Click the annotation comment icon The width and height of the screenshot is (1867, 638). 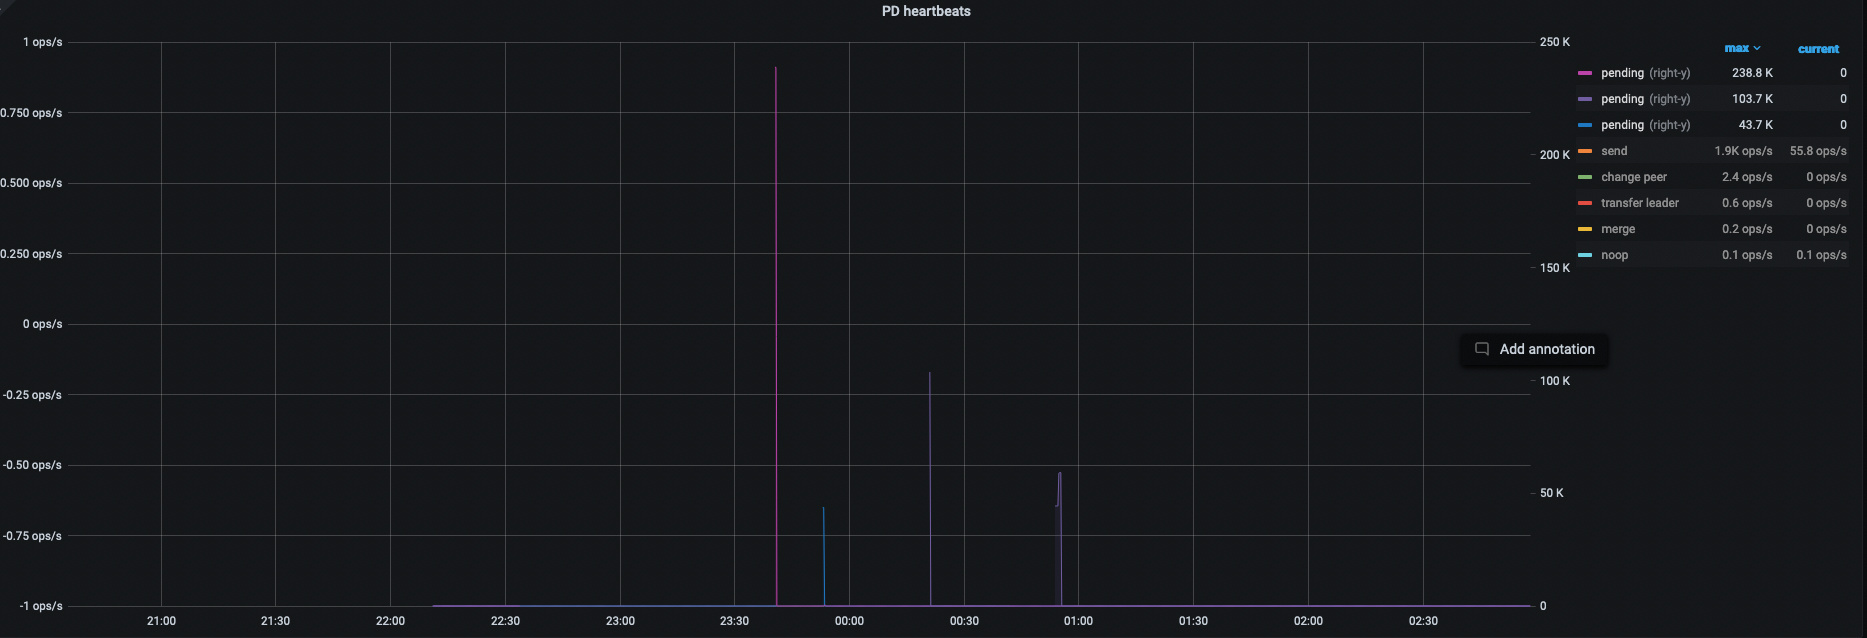(x=1482, y=349)
